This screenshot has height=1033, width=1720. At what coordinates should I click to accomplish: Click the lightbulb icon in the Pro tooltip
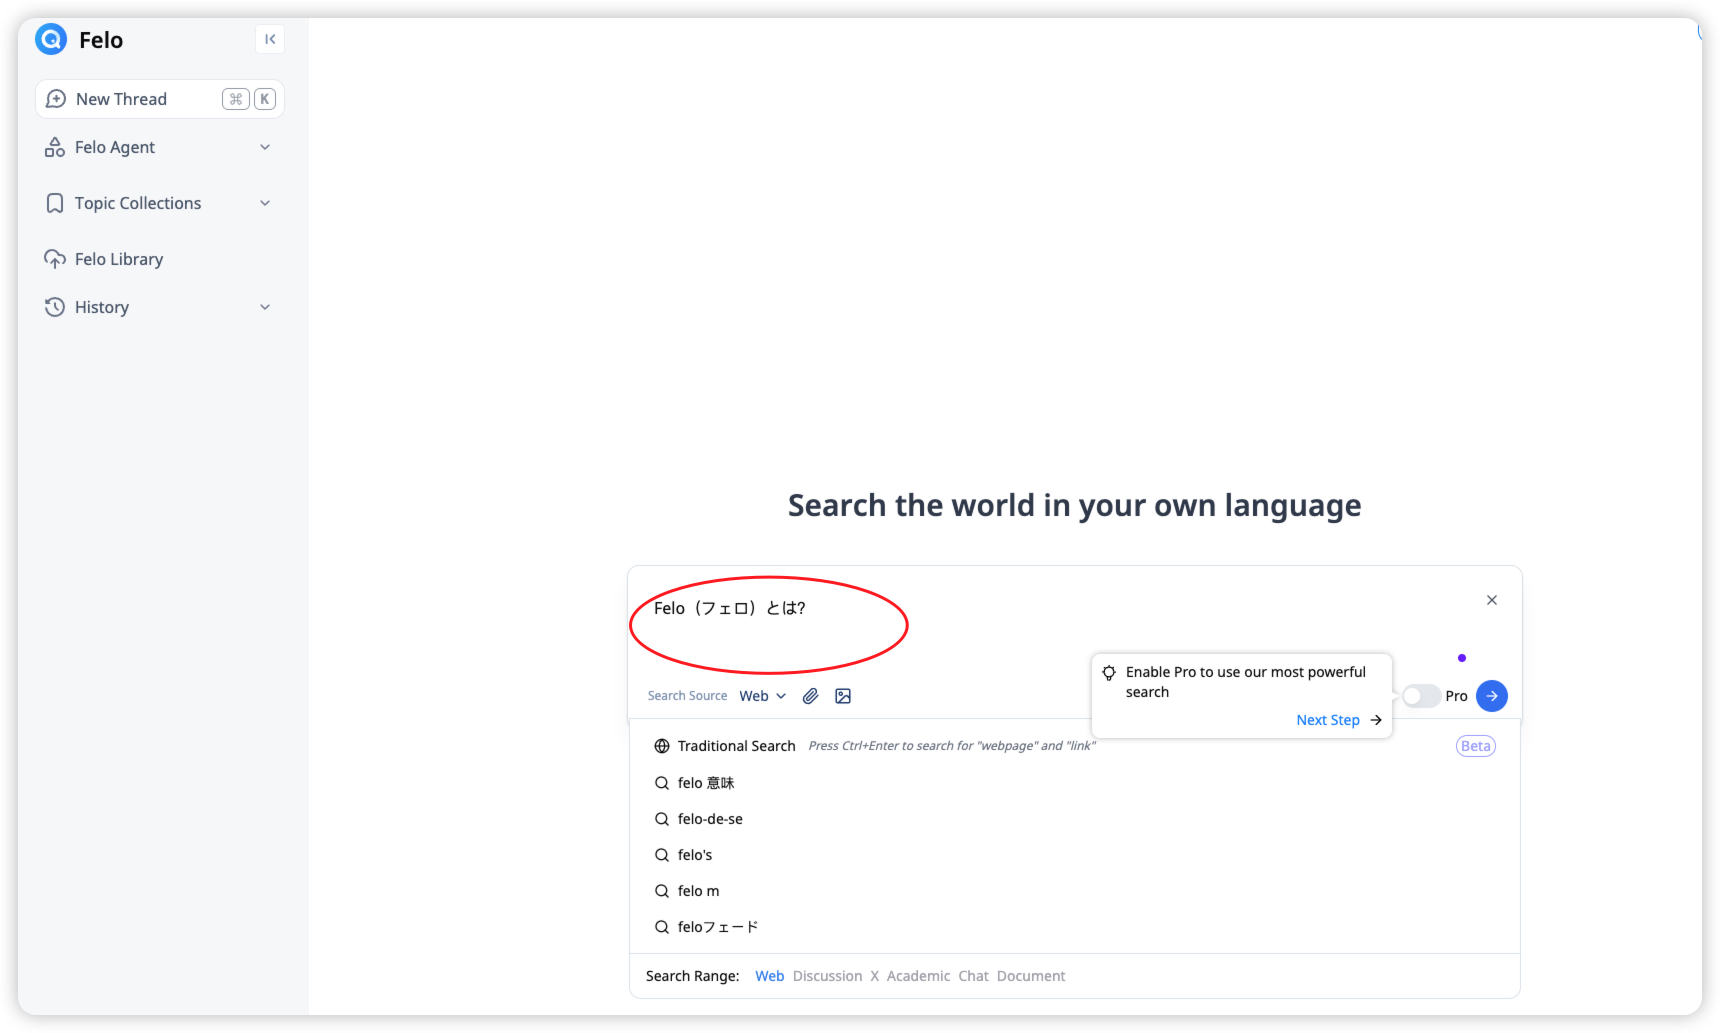tap(1109, 673)
